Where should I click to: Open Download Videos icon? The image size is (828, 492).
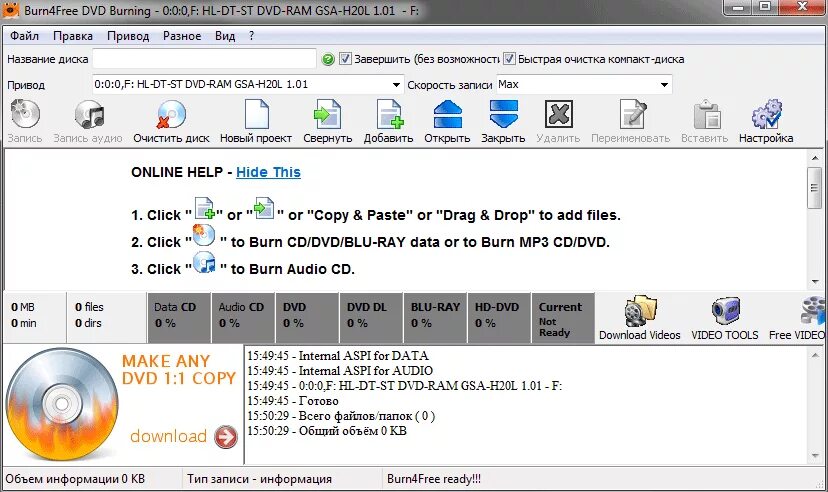pyautogui.click(x=639, y=311)
